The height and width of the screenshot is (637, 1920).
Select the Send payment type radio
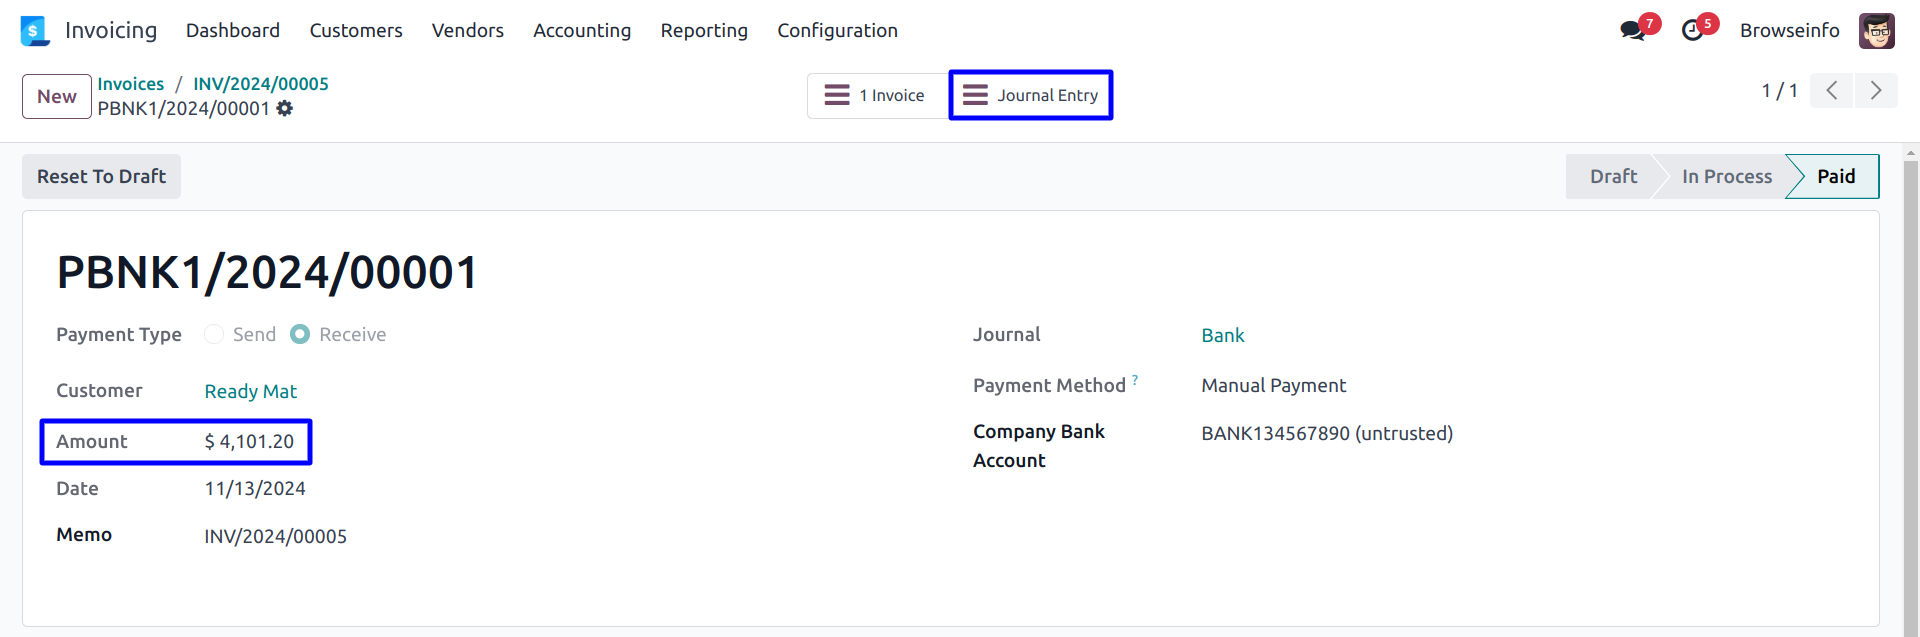pyautogui.click(x=214, y=334)
